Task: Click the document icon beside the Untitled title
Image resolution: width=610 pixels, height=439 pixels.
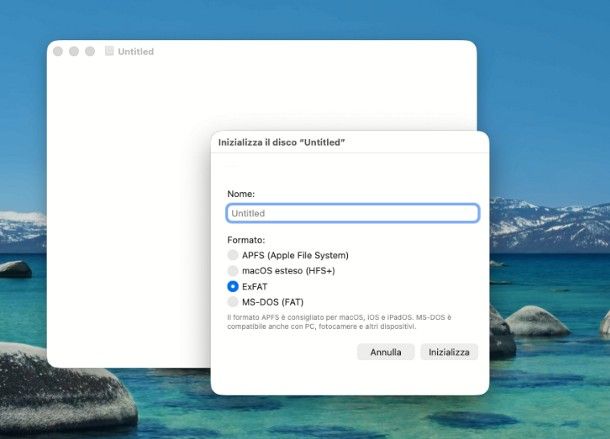Action: click(109, 51)
